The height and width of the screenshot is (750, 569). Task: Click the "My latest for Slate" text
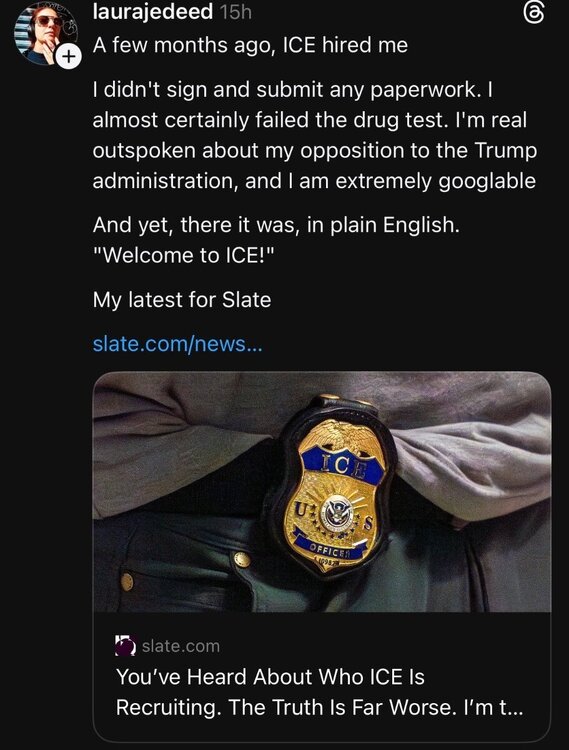click(182, 300)
